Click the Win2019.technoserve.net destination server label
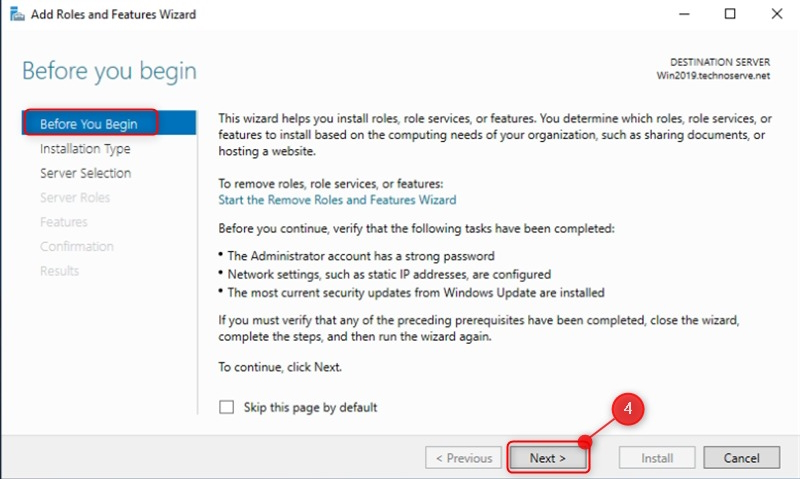Screen dimensions: 800x479 (x=711, y=76)
